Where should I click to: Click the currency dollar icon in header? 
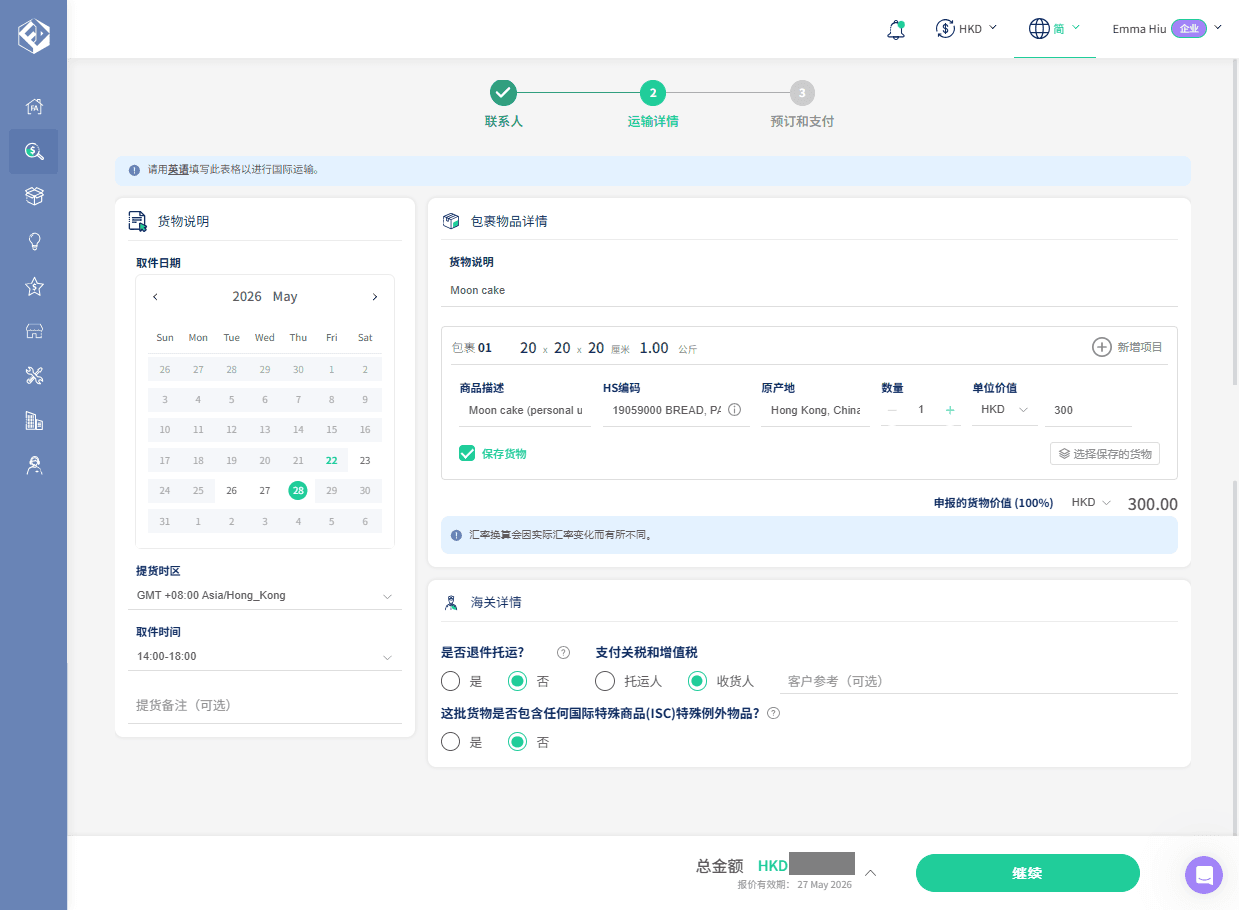(x=945, y=29)
